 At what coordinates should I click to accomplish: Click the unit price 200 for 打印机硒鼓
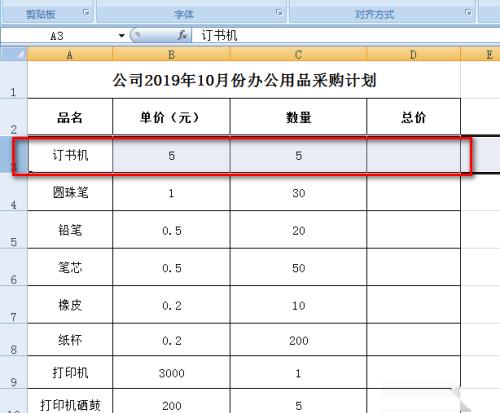(171, 401)
